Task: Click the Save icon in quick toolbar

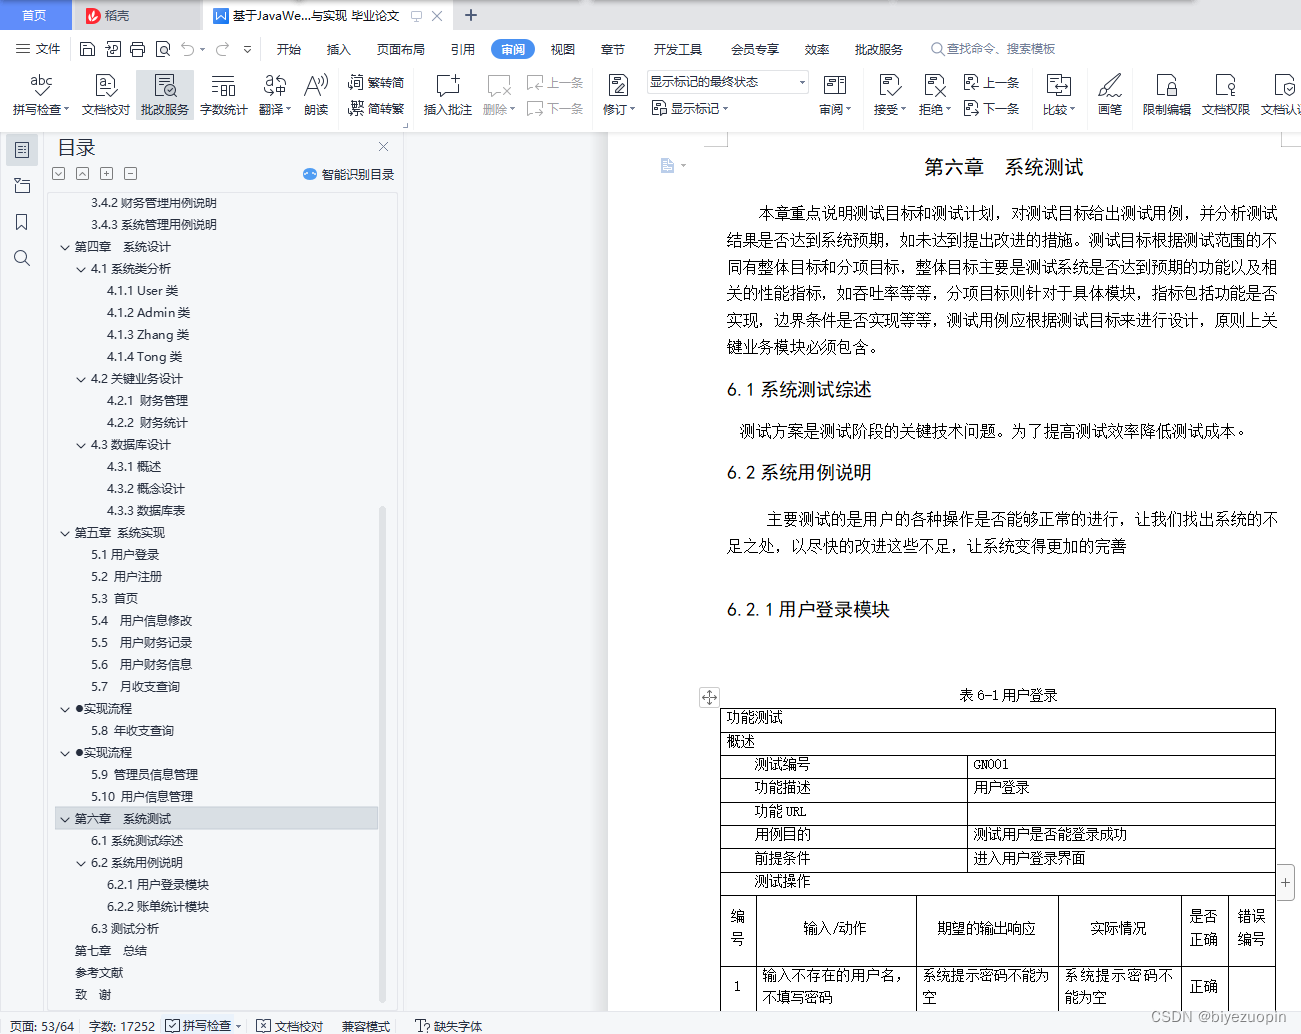Action: [87, 49]
